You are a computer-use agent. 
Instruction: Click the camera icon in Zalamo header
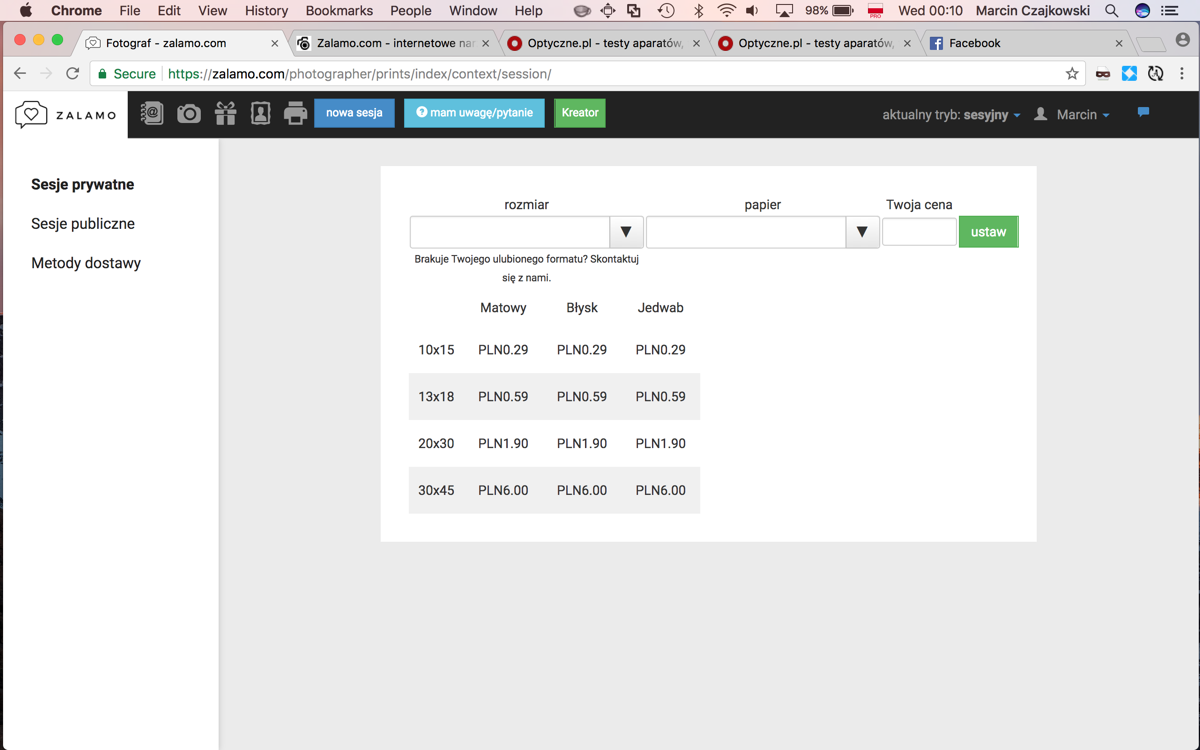tap(189, 114)
